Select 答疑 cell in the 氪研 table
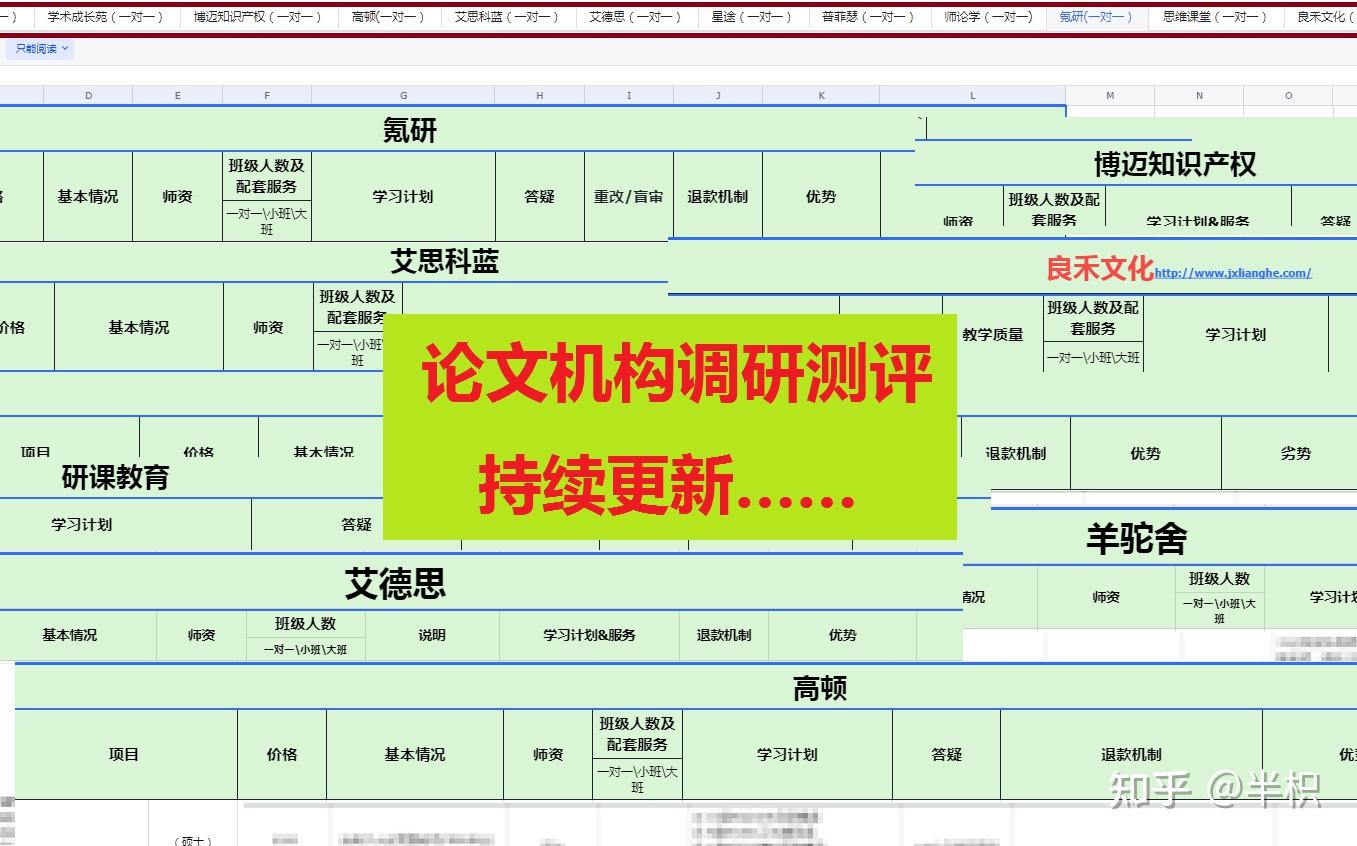This screenshot has width=1357, height=846. pos(540,196)
